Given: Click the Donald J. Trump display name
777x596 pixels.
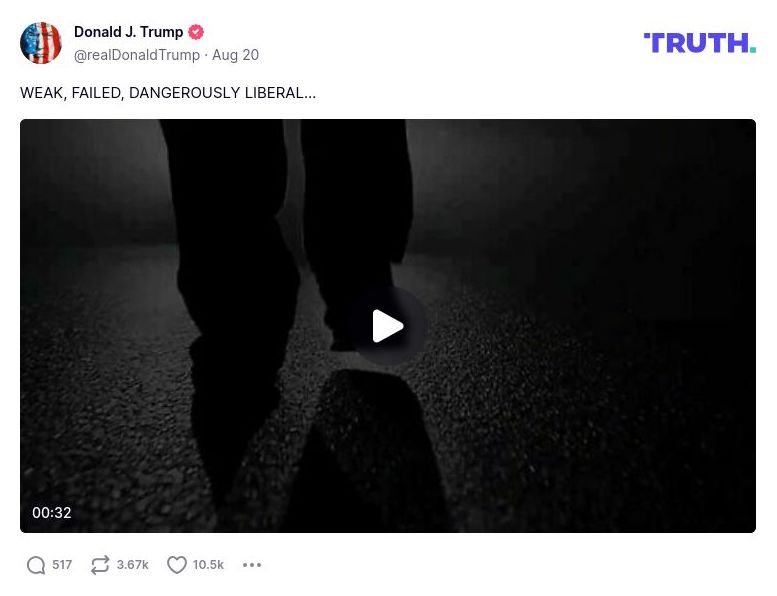Looking at the screenshot, I should tap(128, 32).
